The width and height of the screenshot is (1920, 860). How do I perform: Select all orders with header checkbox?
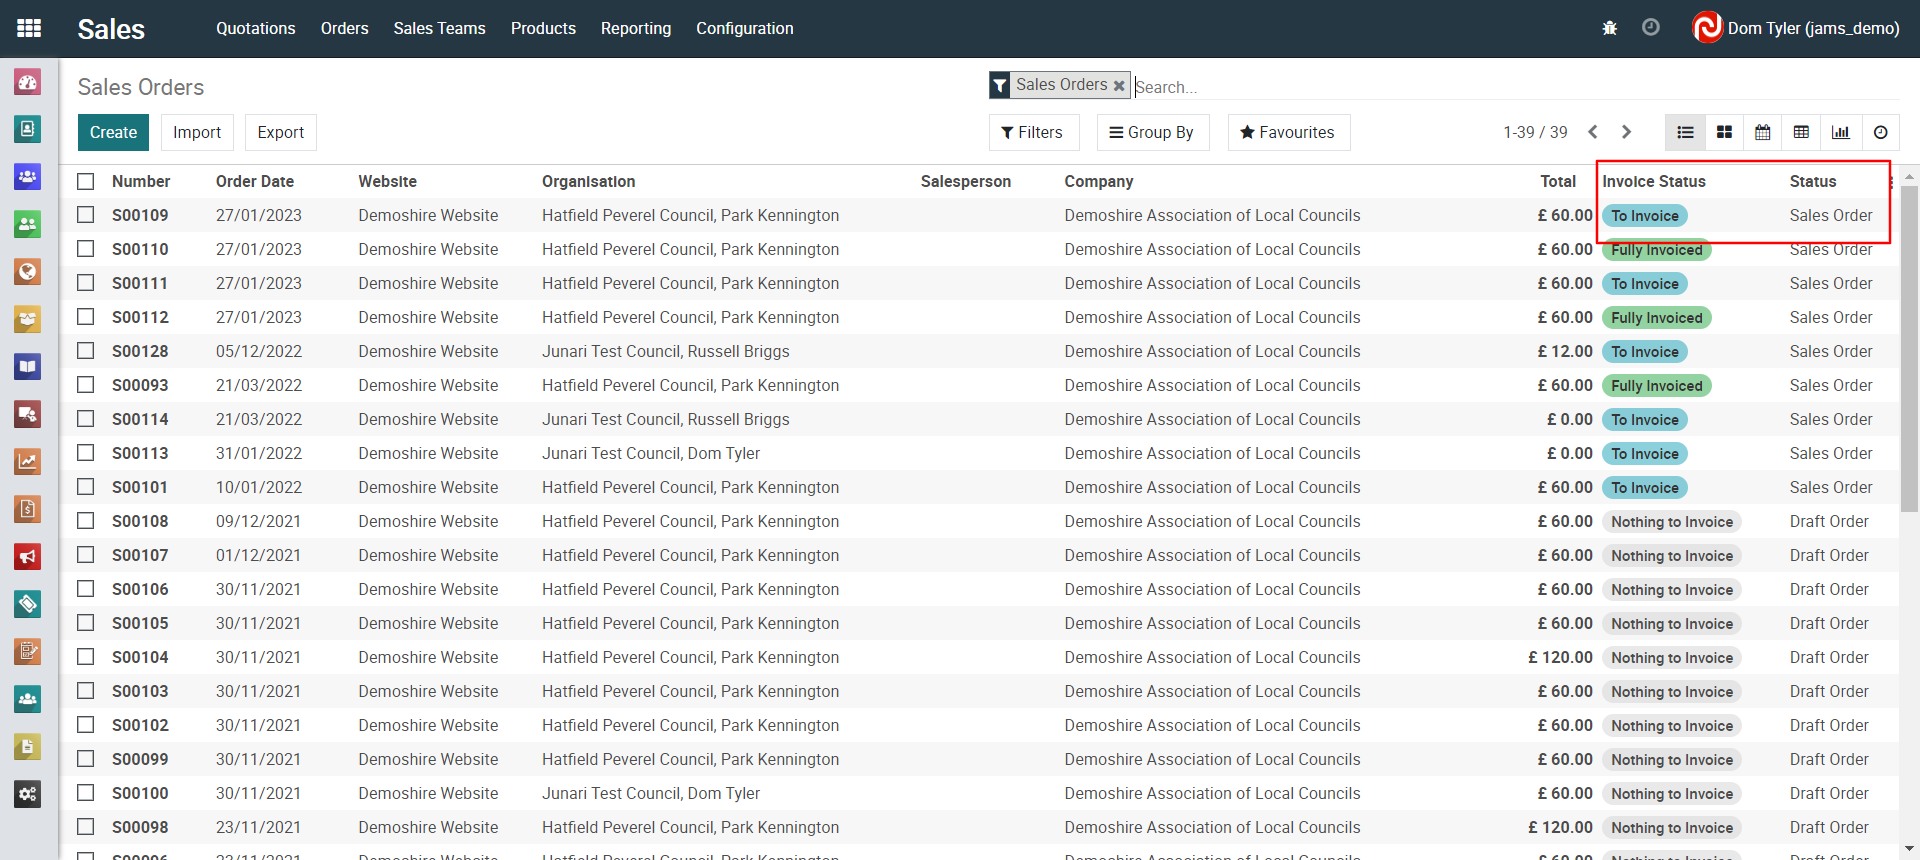pyautogui.click(x=86, y=181)
